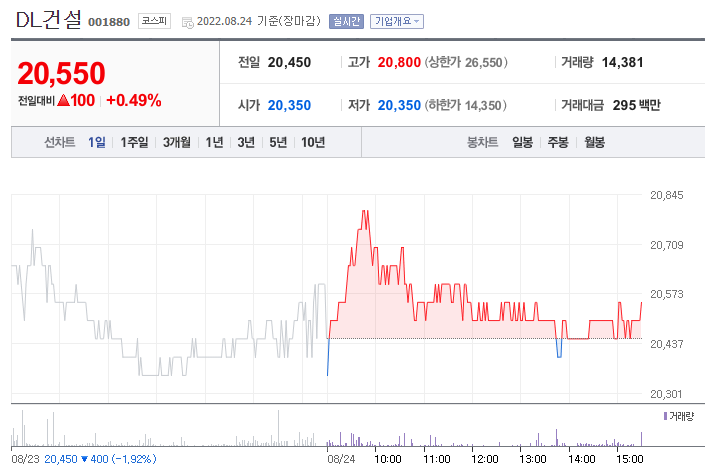Select the 3년 line chart period
The width and height of the screenshot is (705, 475).
point(246,142)
